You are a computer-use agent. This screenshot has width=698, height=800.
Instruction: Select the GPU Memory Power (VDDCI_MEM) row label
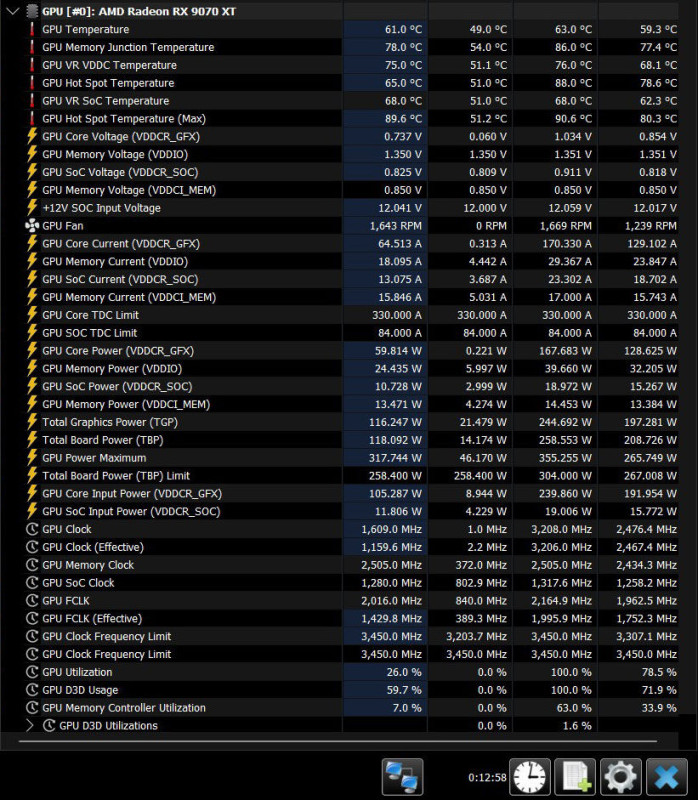click(x=126, y=404)
